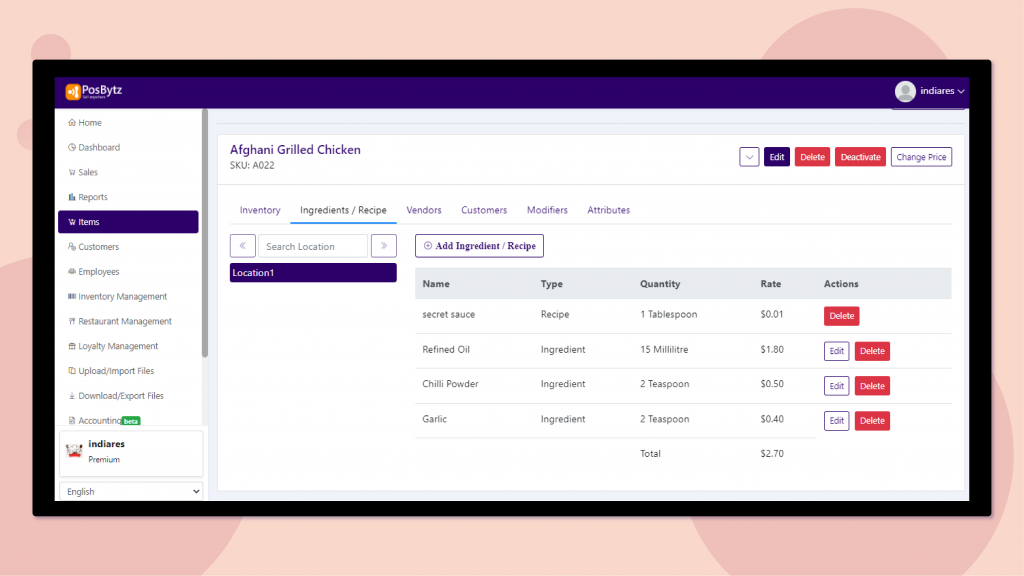Open the dropdown arrow beside the Edit button

(748, 156)
